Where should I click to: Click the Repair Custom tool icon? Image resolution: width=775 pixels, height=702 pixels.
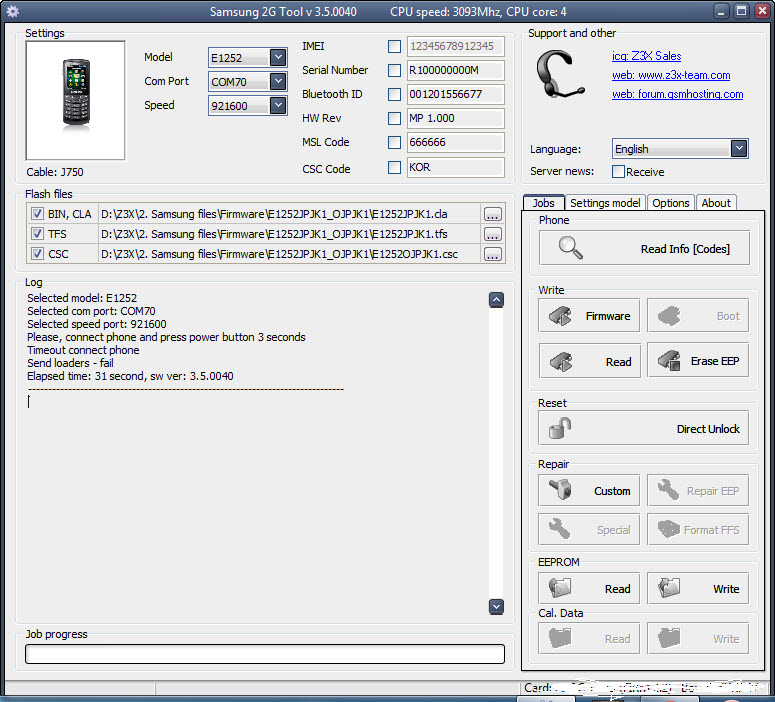coord(560,489)
